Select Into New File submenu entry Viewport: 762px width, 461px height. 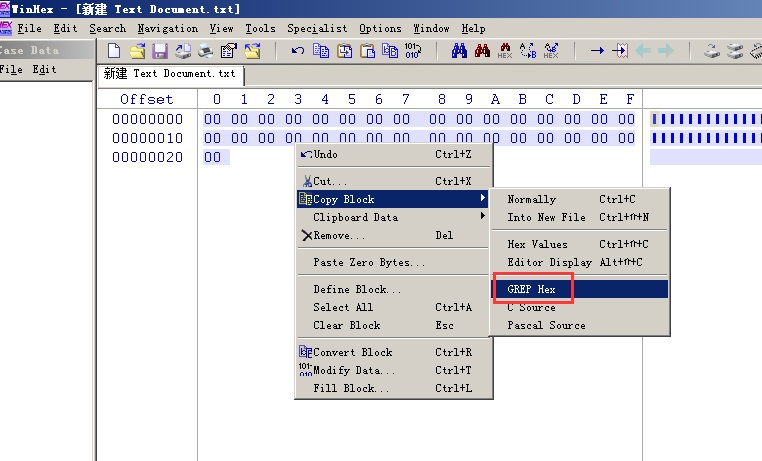pyautogui.click(x=580, y=217)
